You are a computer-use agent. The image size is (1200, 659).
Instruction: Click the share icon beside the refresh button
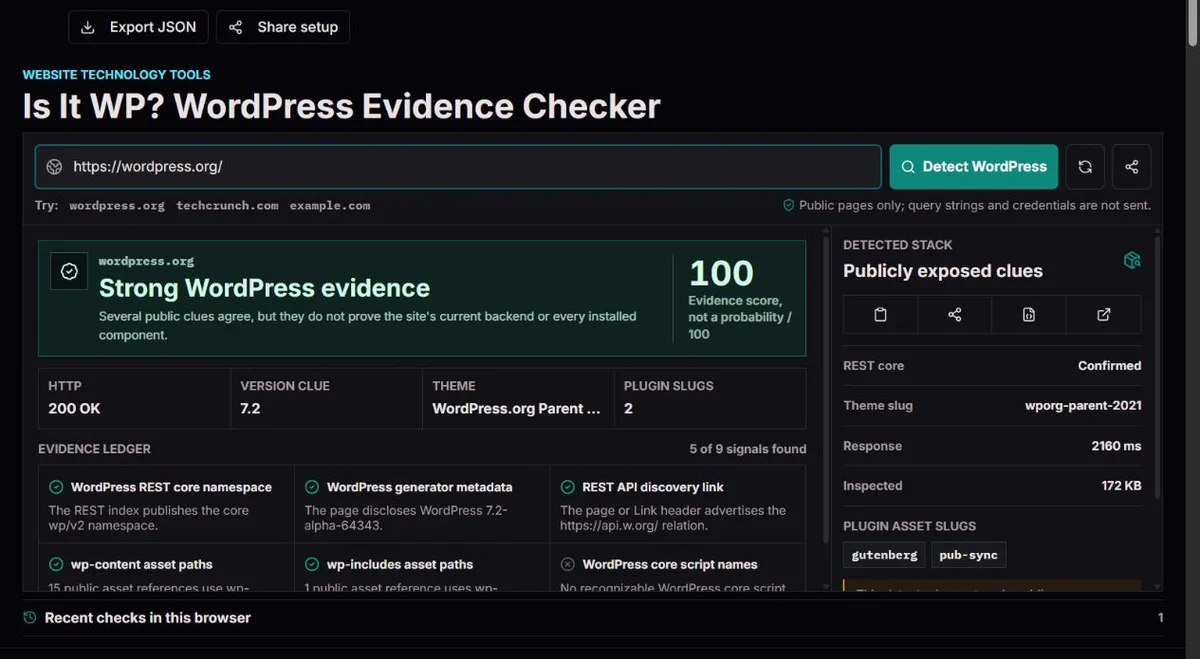point(1132,167)
